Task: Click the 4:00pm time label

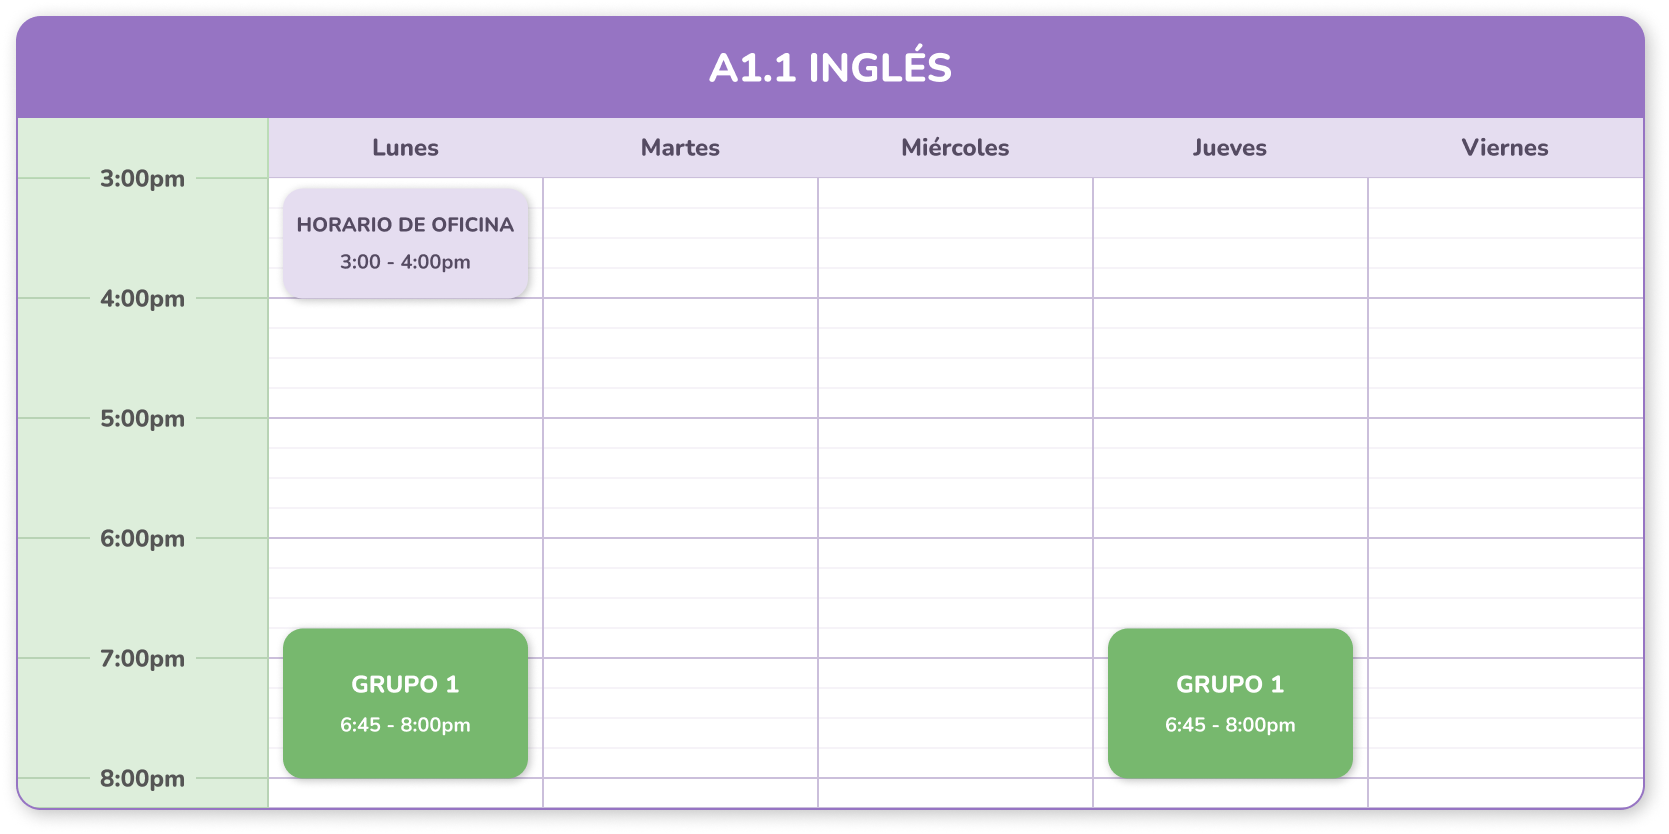Action: [142, 299]
